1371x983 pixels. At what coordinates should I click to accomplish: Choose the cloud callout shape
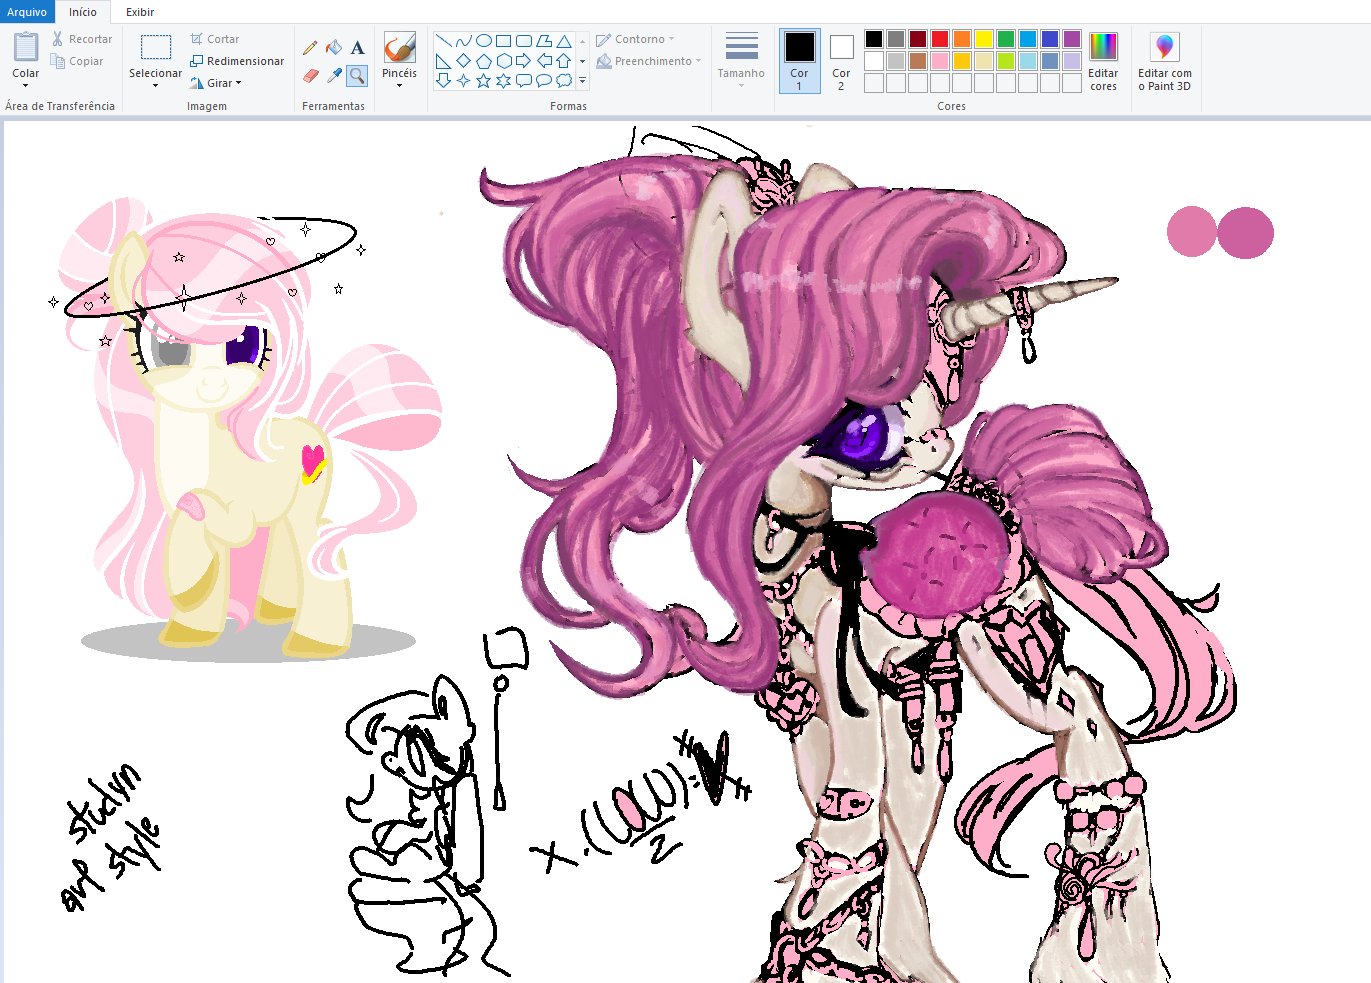564,81
